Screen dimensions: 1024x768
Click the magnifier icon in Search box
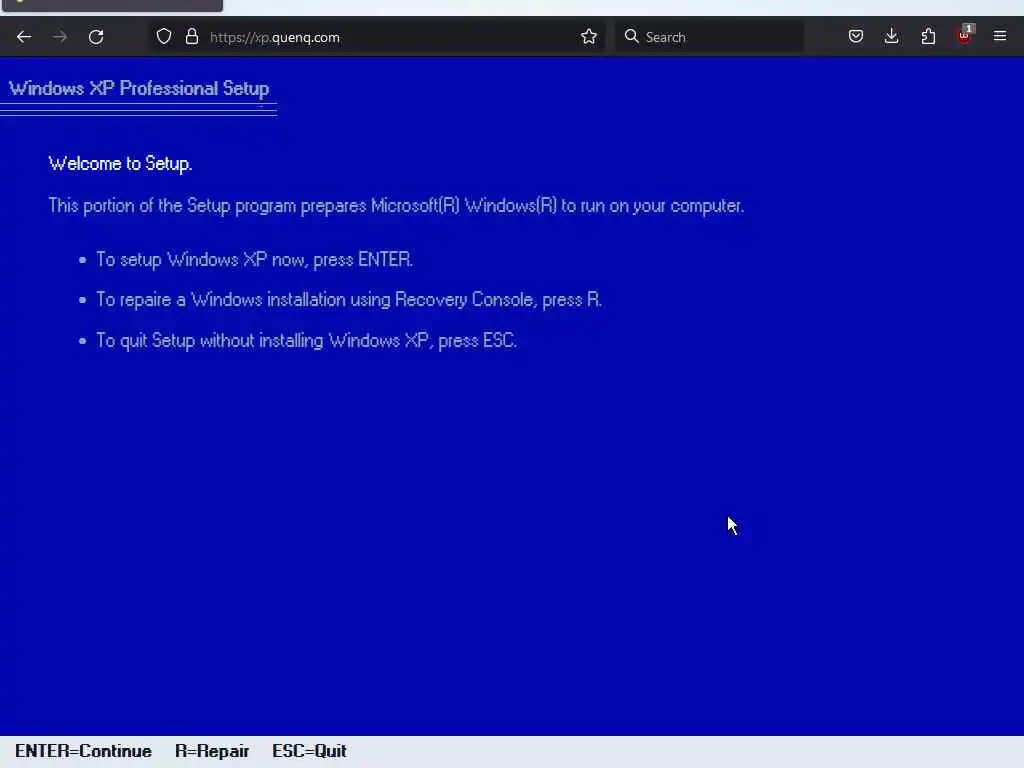click(631, 37)
